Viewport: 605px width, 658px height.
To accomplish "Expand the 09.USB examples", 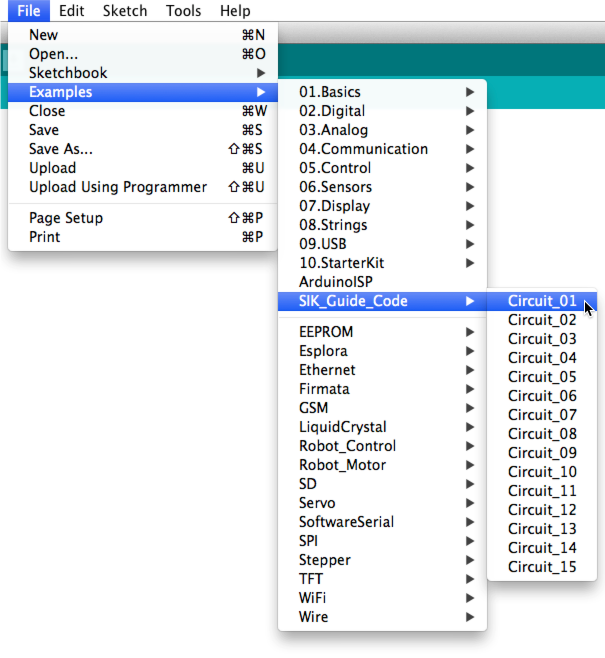I will point(382,244).
